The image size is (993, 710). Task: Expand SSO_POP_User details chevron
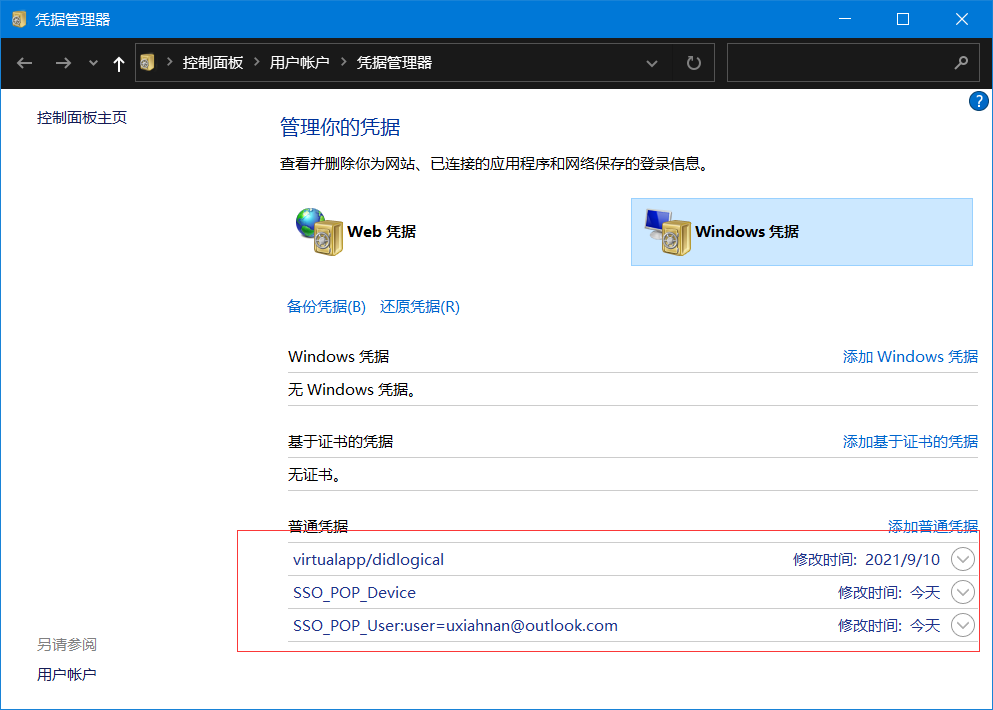pyautogui.click(x=963, y=625)
